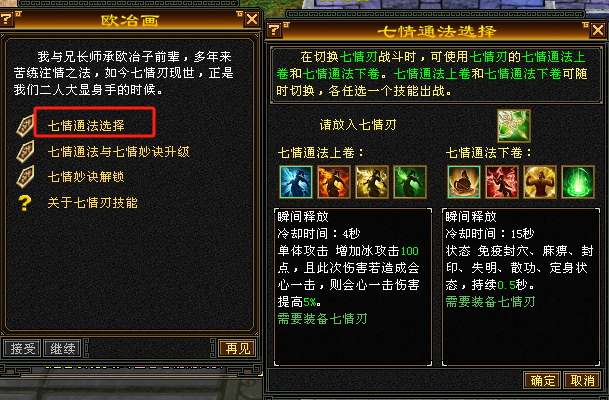Open help for 七情通法选择 window
This screenshot has width=609, height=400.
click(x=274, y=30)
